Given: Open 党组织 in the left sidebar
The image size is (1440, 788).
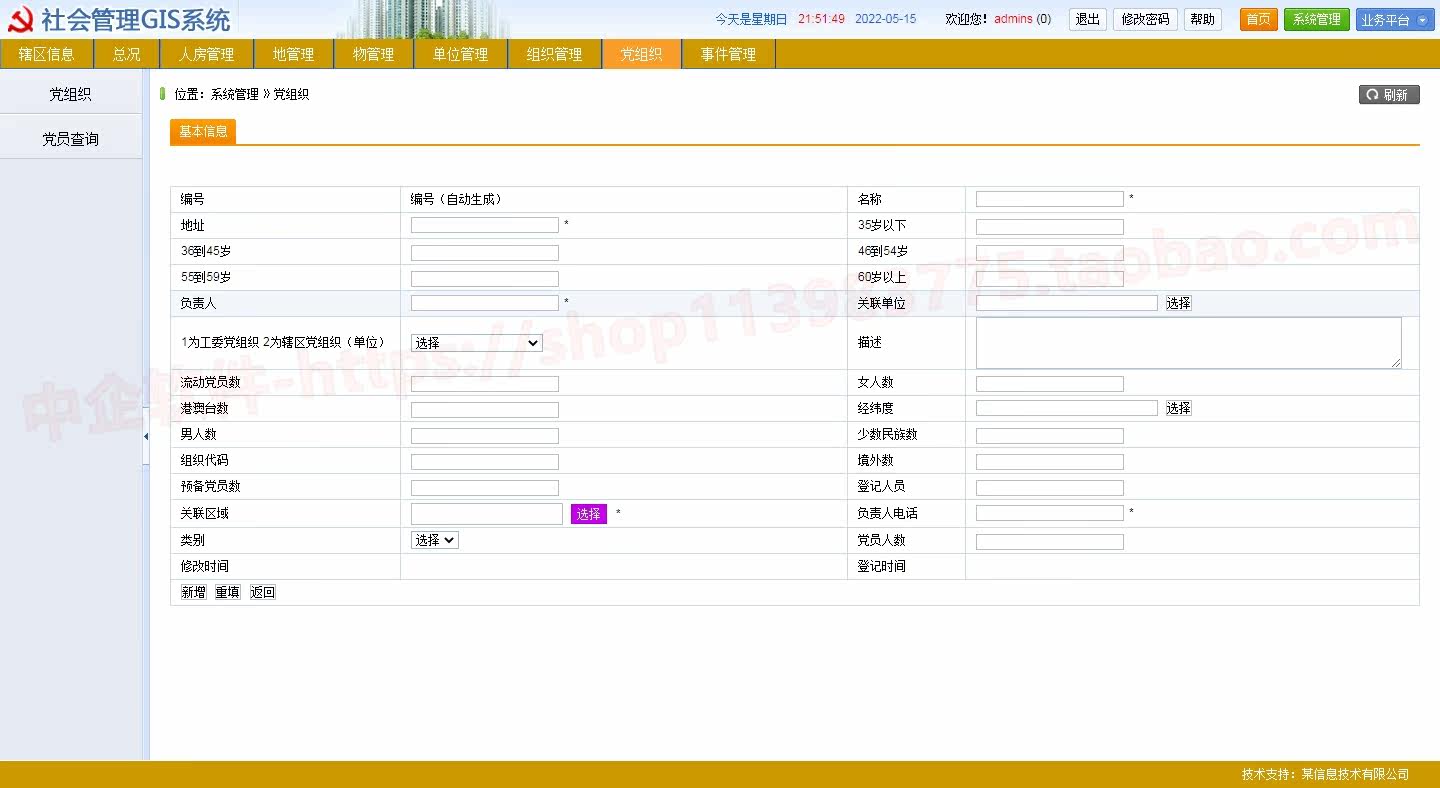Looking at the screenshot, I should 71,94.
